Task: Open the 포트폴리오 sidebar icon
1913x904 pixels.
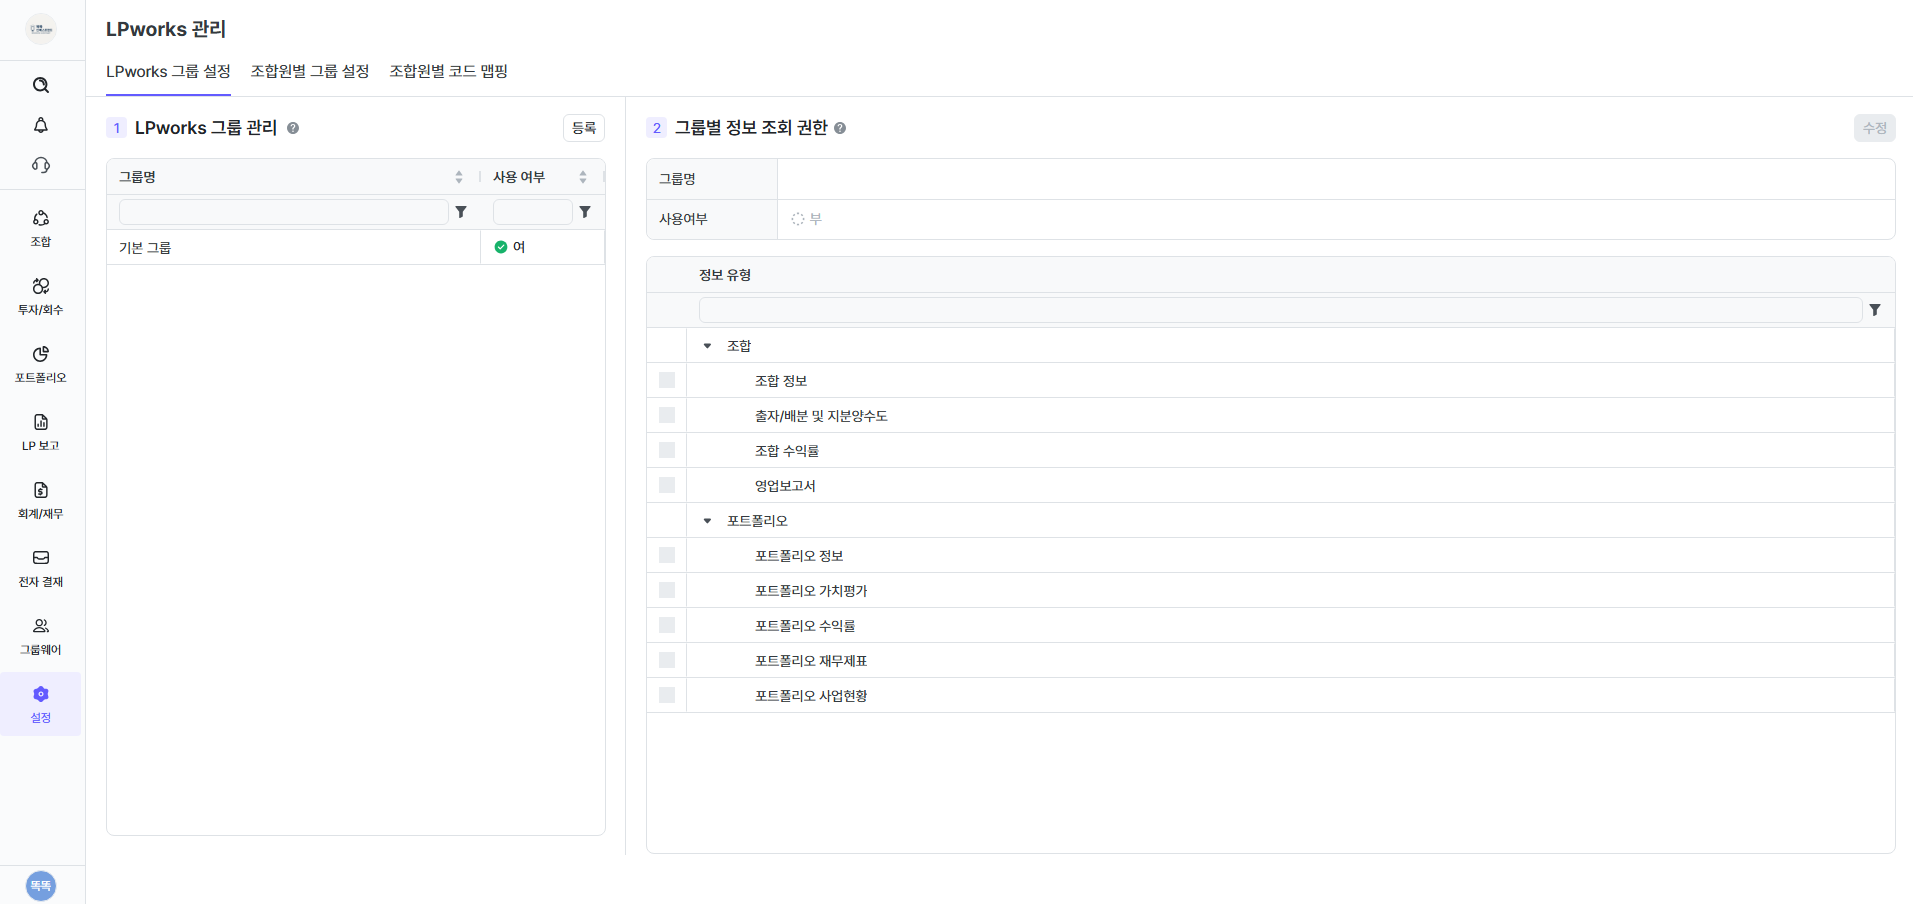Action: [x=41, y=364]
